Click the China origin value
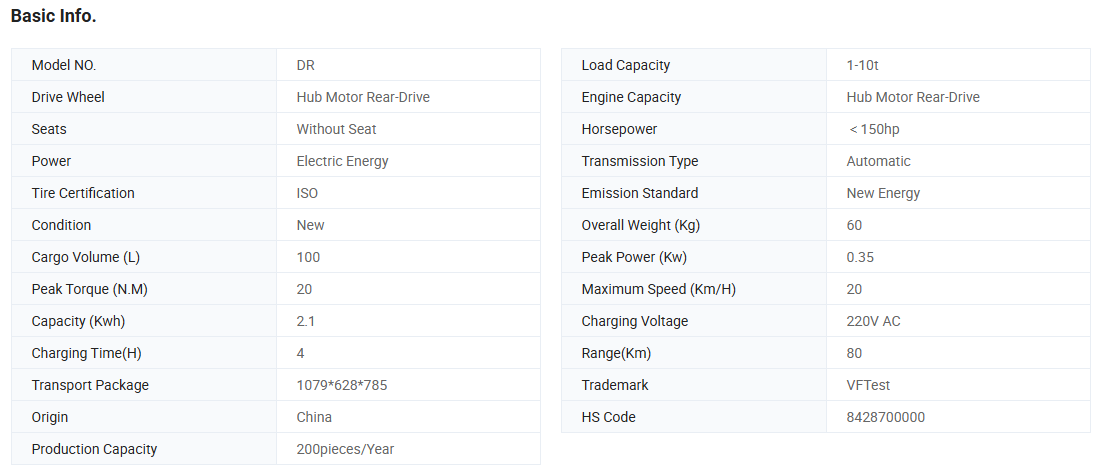The image size is (1100, 466). [314, 417]
